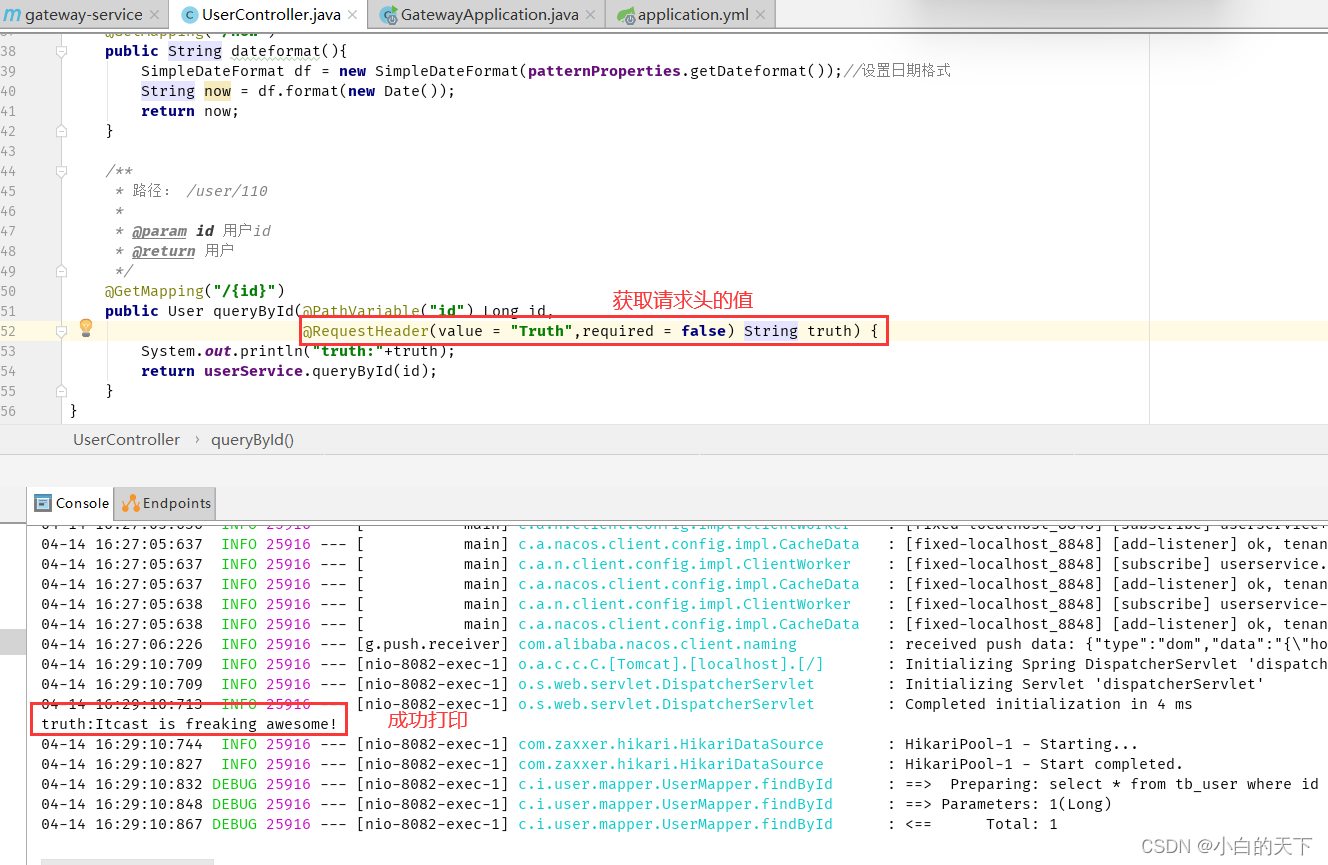The image size is (1328, 865).
Task: Click the fold marker at Javadoc end, line 49
Action: tap(62, 271)
